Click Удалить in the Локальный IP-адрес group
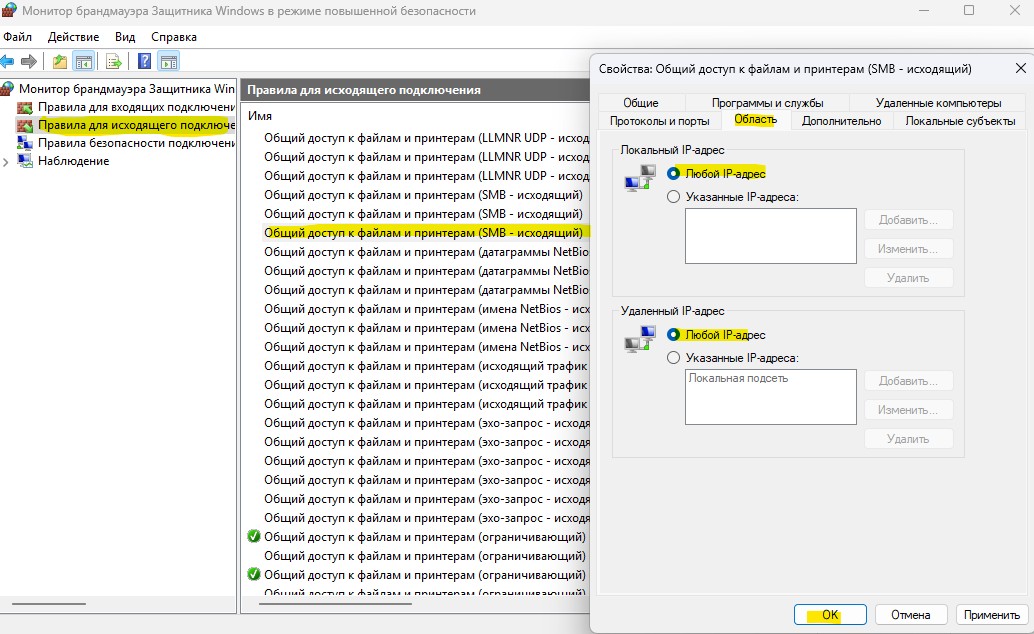The image size is (1034, 634). [x=908, y=278]
